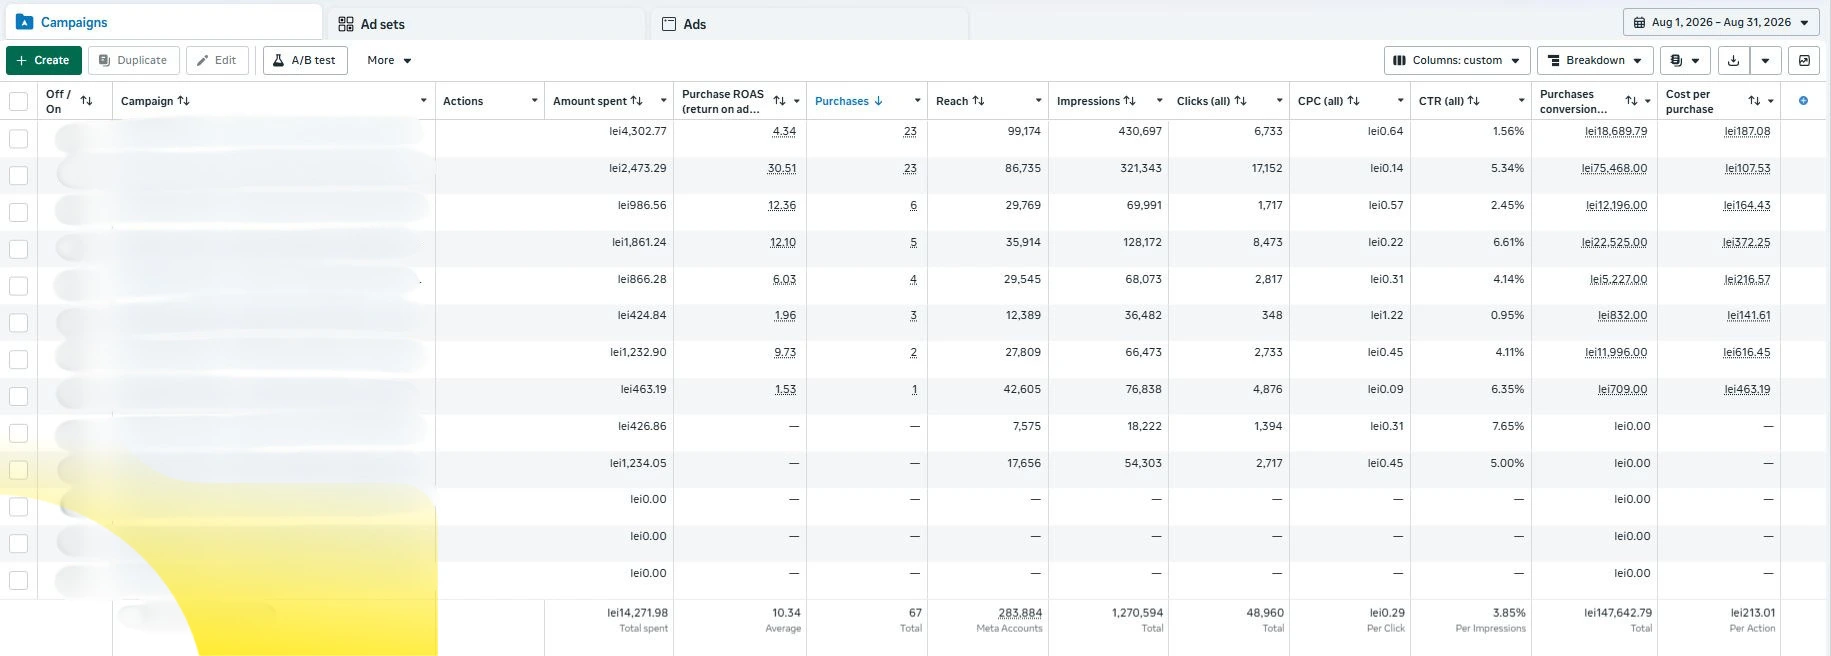1831x656 pixels.
Task: Click the export download icon
Action: click(x=1733, y=61)
